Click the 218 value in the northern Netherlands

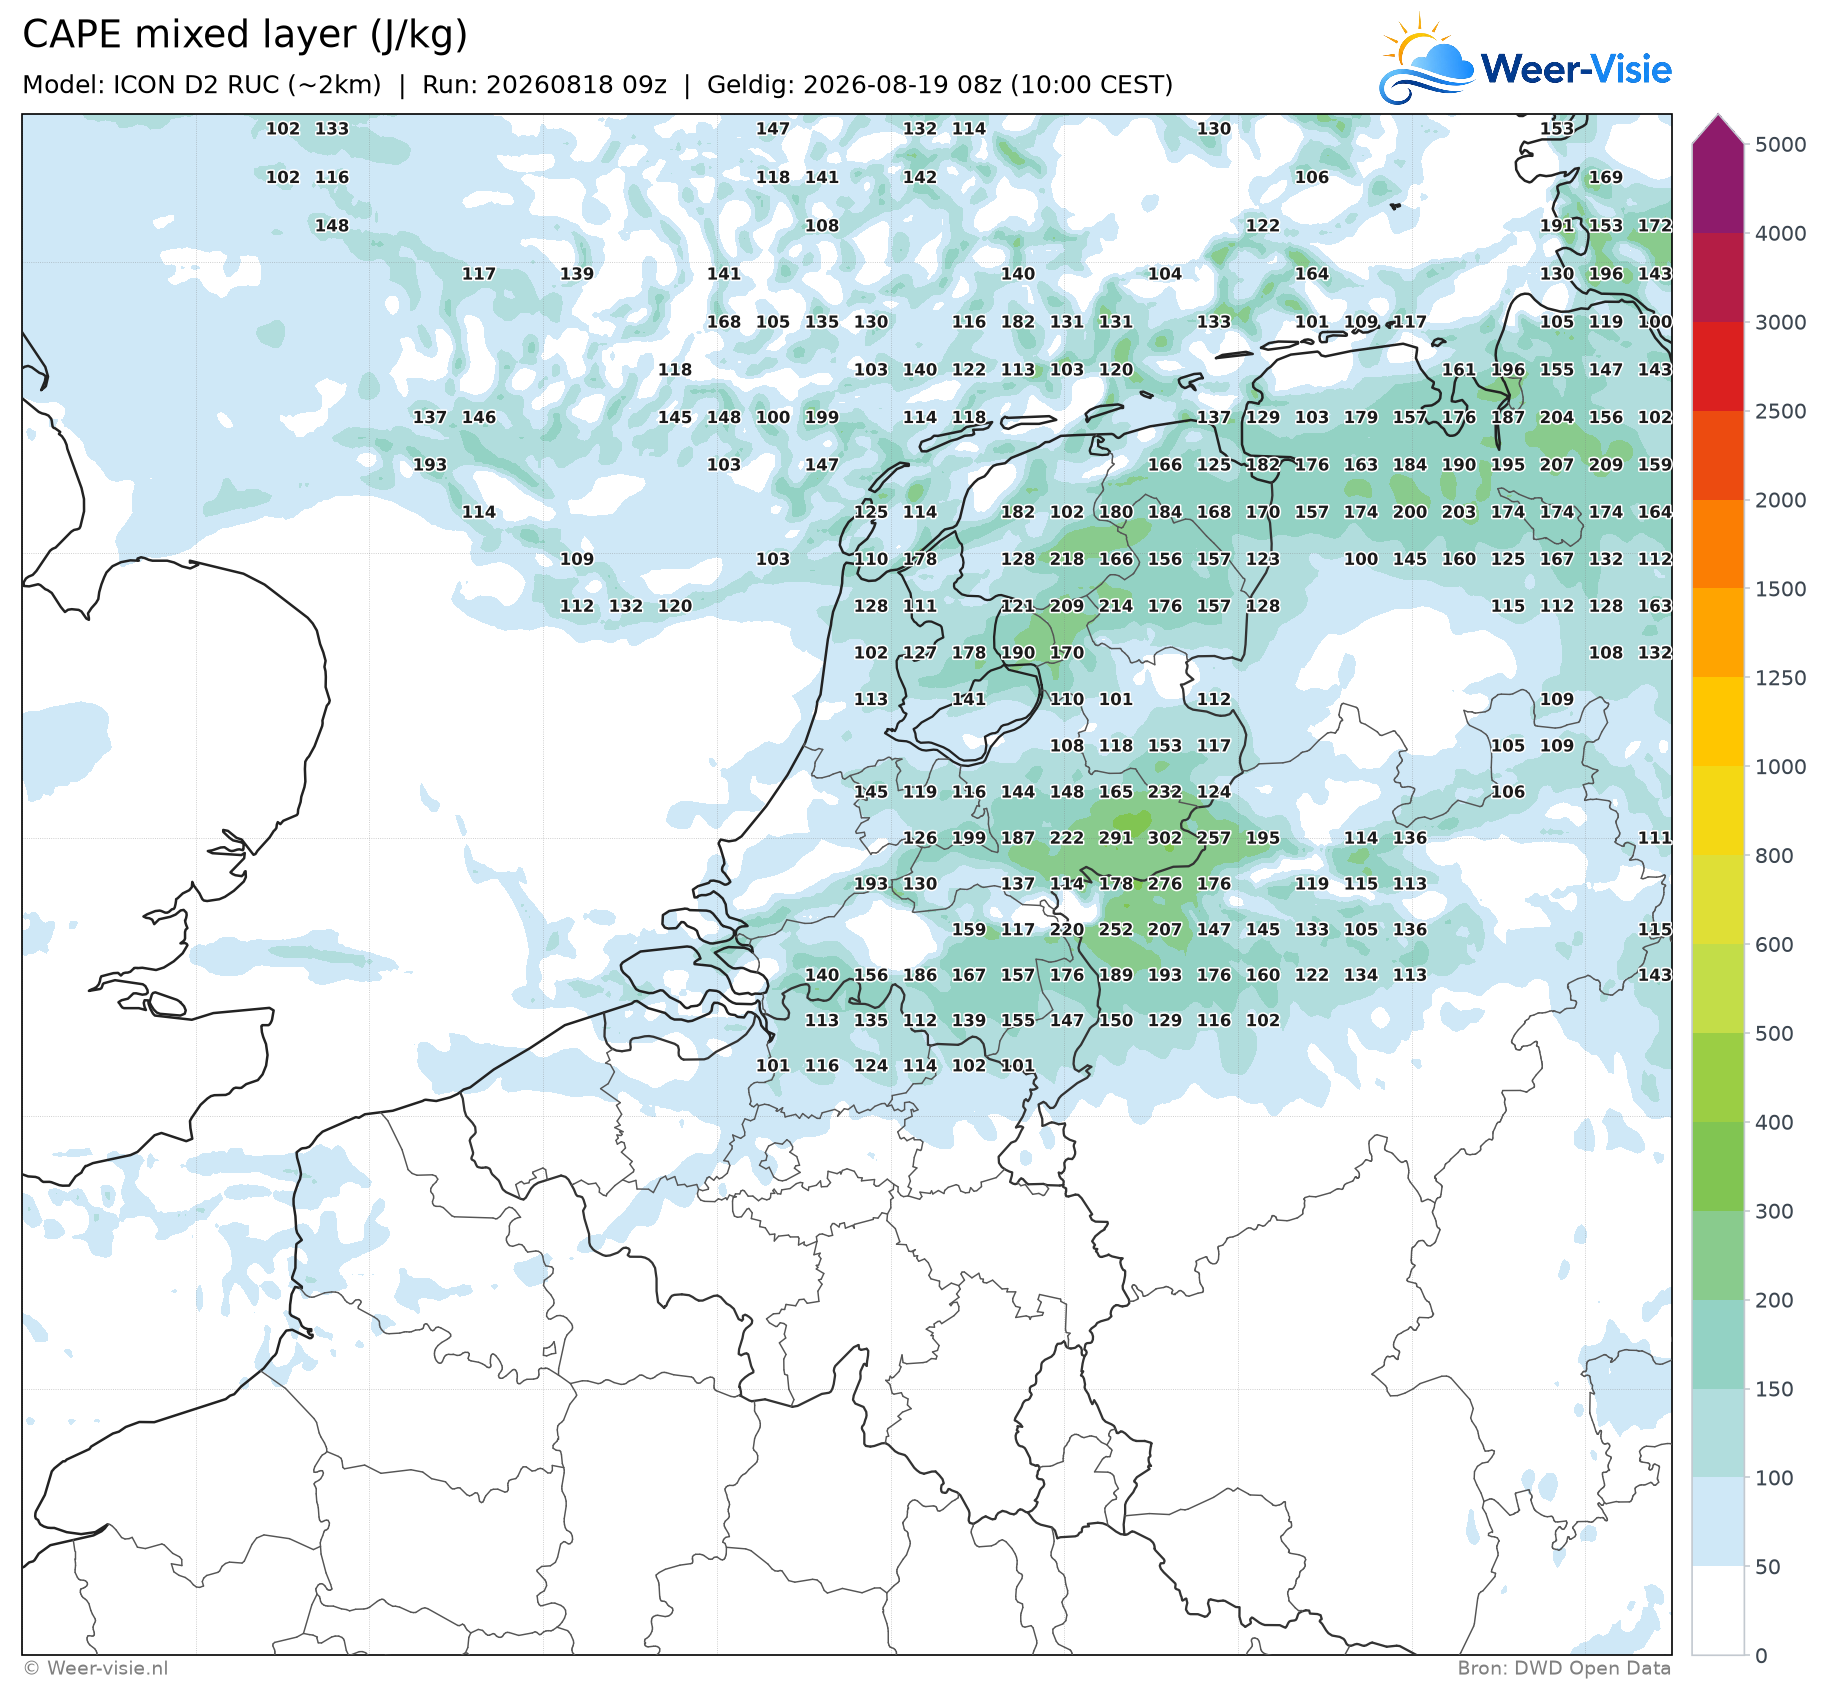(x=1067, y=559)
